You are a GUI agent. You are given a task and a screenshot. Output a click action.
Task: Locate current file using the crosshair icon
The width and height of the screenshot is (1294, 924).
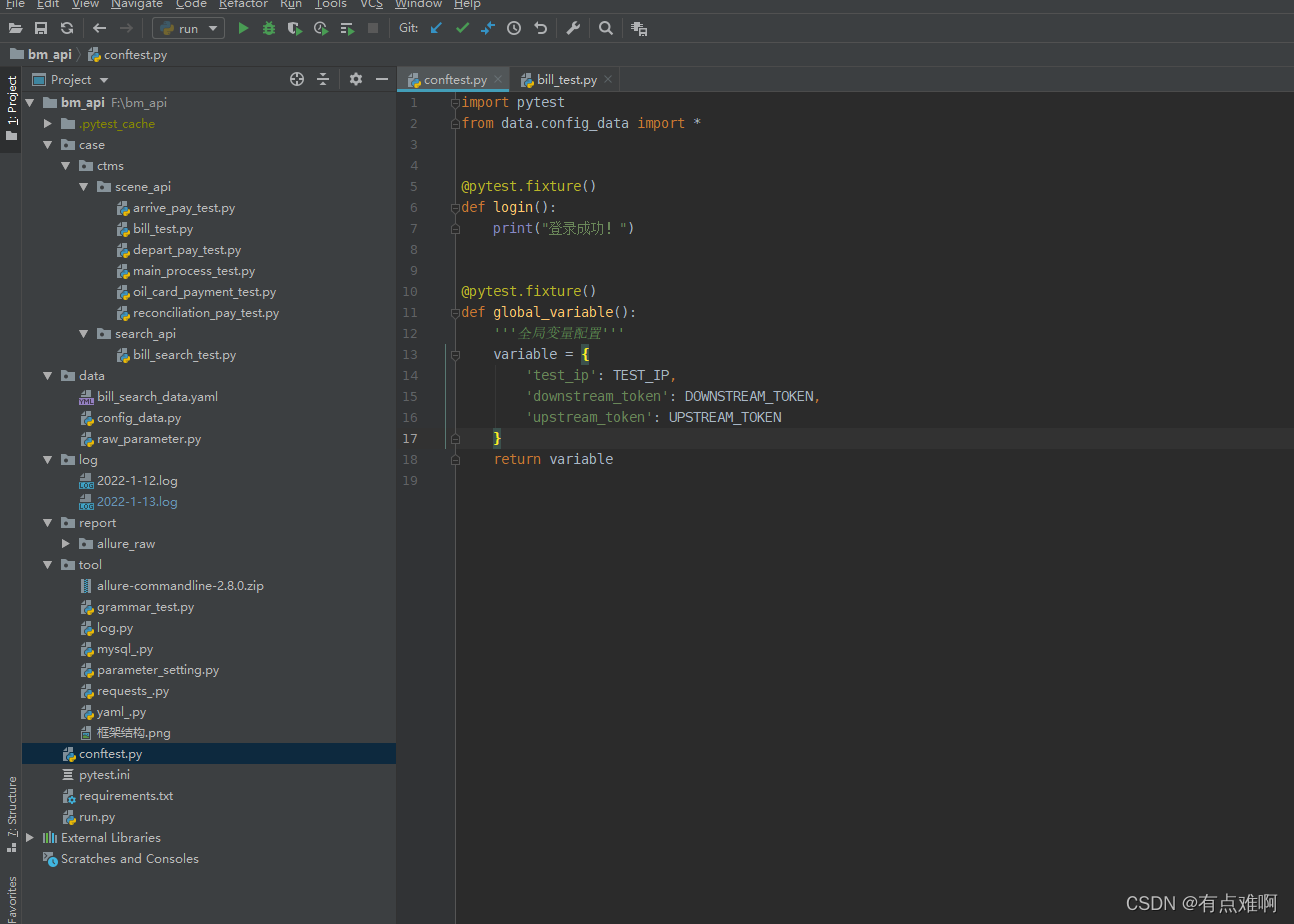click(x=296, y=79)
